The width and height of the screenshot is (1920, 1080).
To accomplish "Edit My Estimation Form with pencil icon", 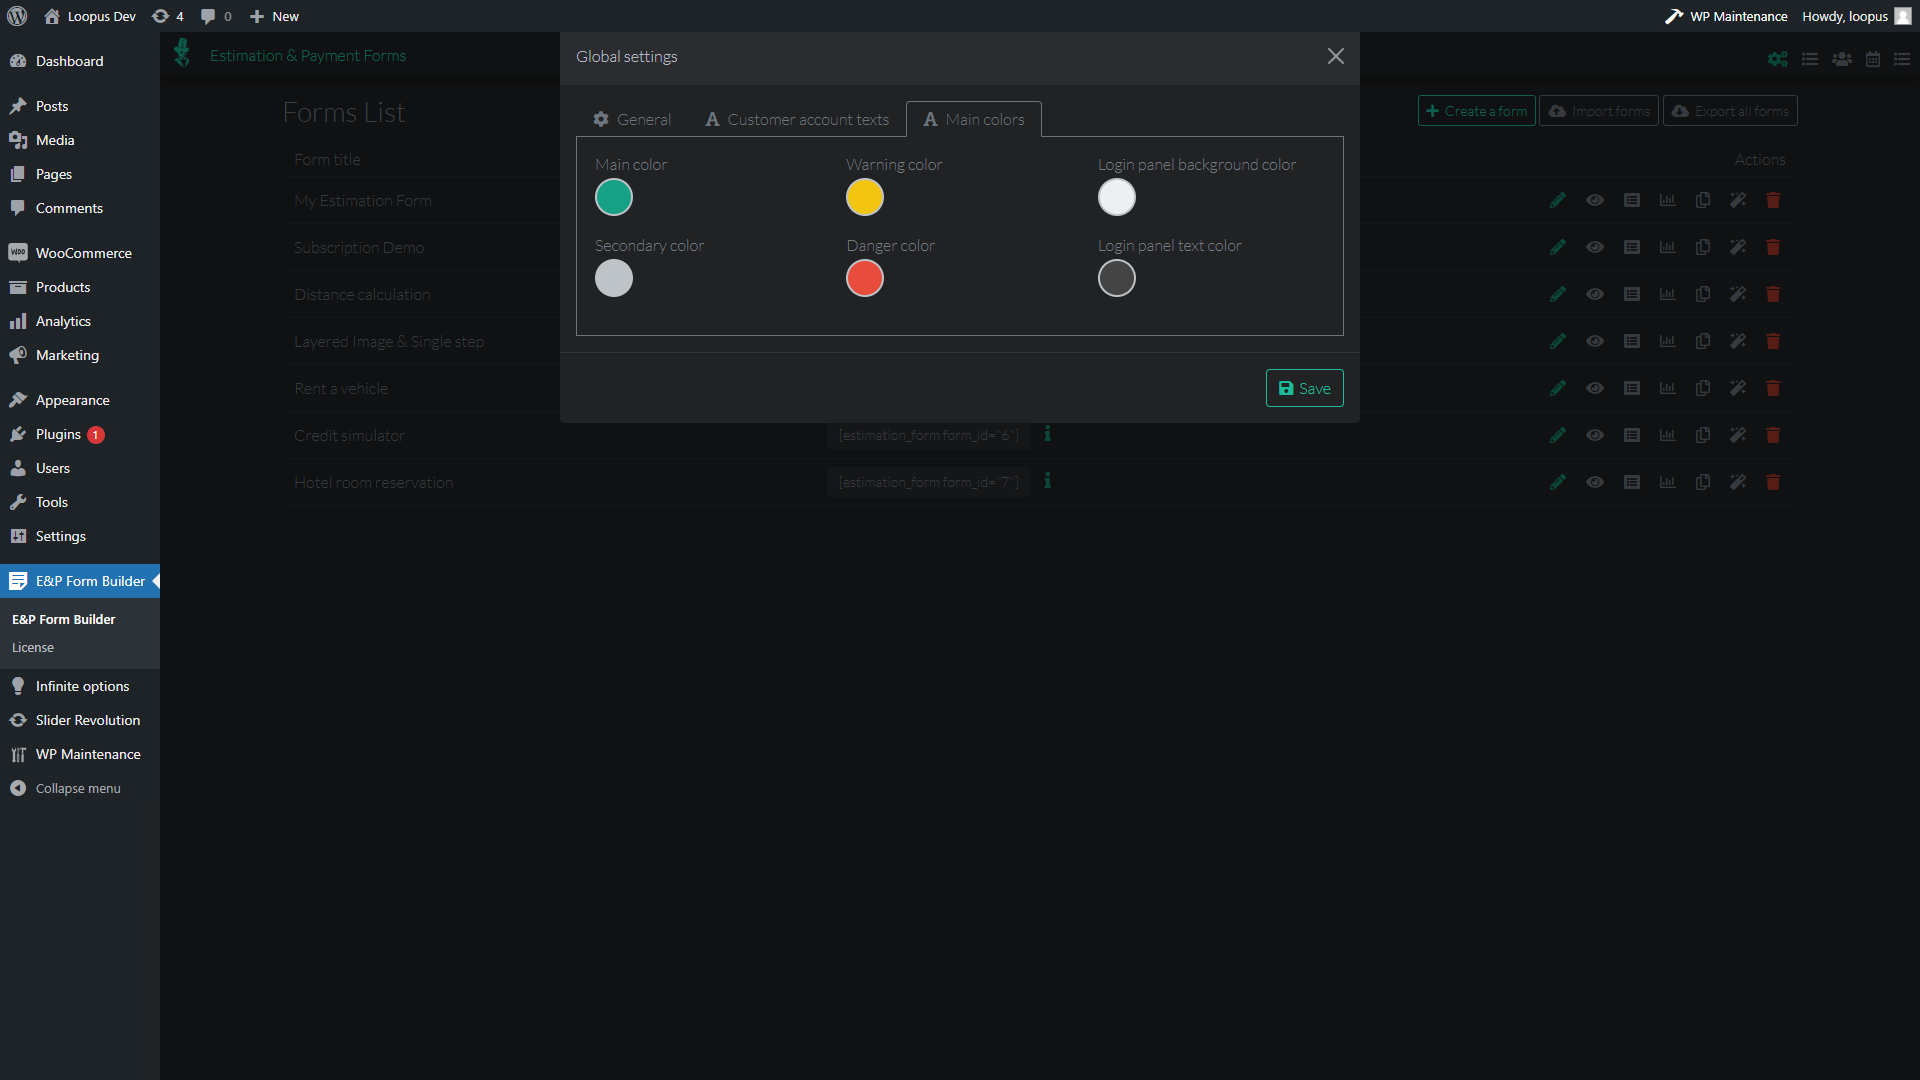I will point(1557,200).
